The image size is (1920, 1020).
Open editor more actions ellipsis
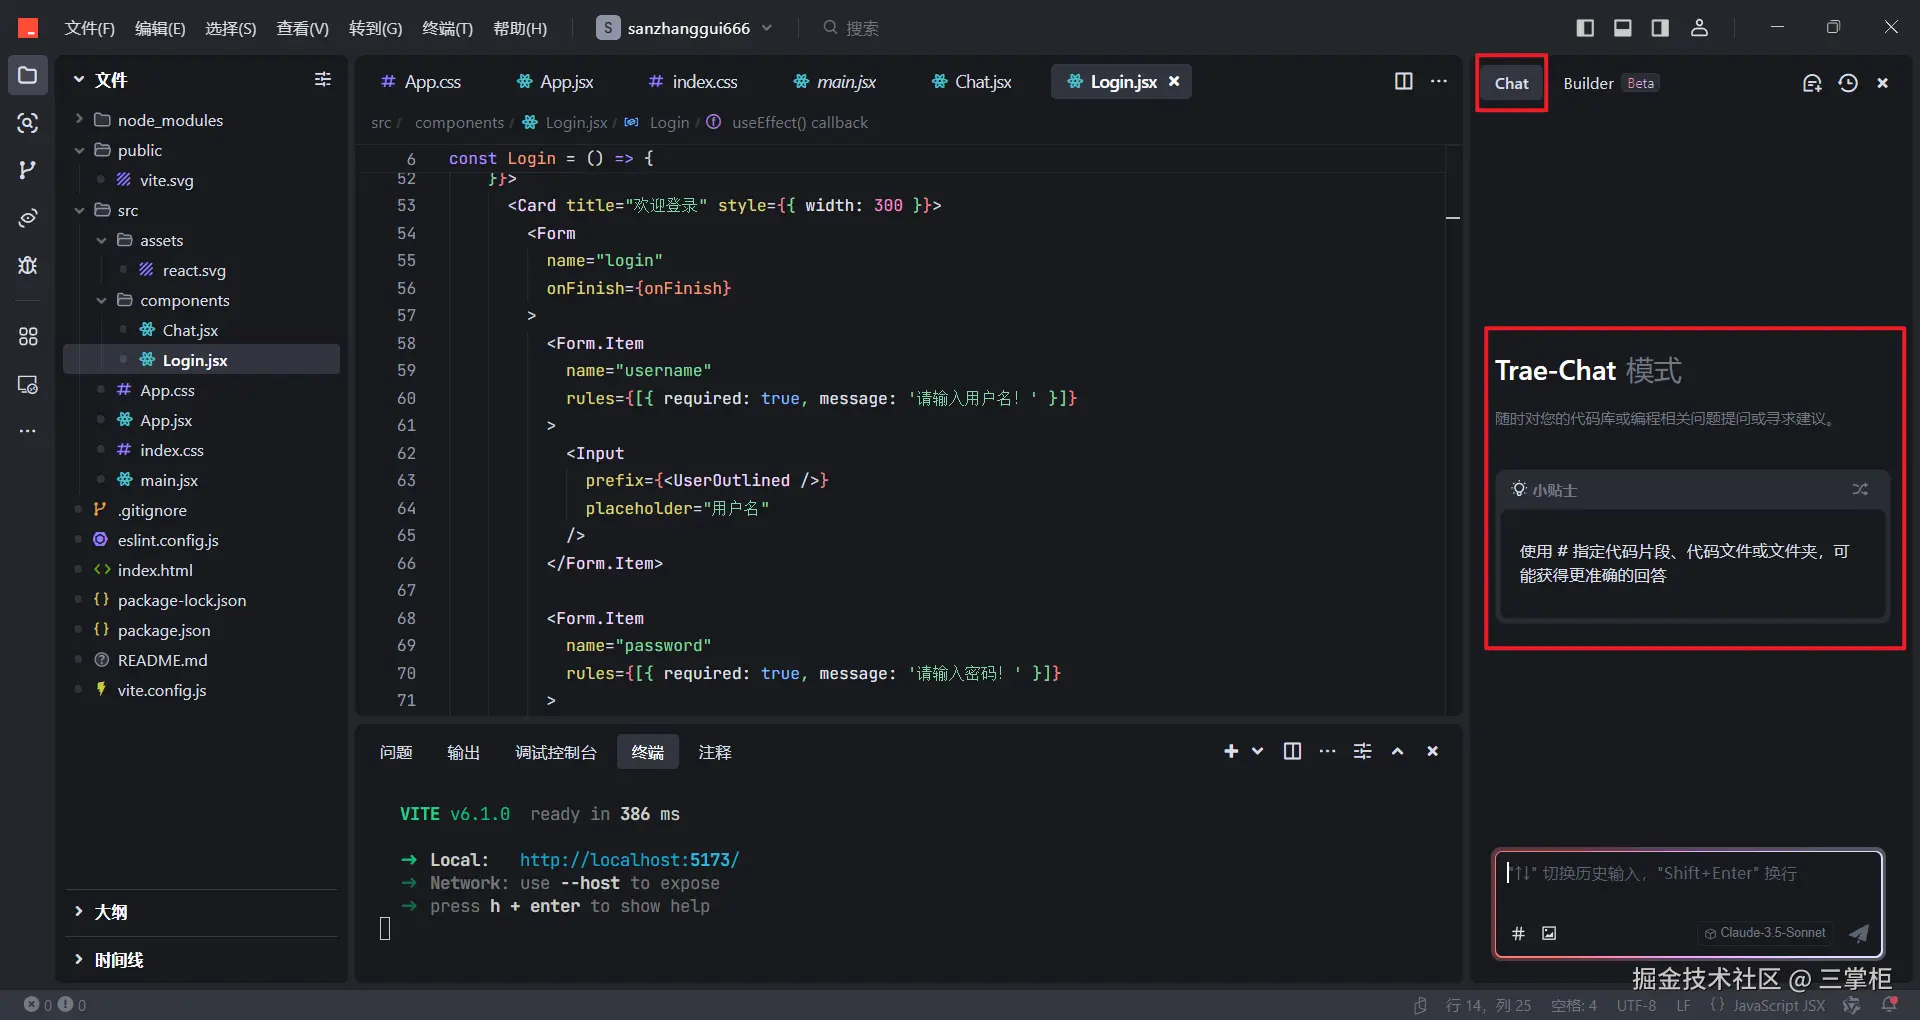1439,81
